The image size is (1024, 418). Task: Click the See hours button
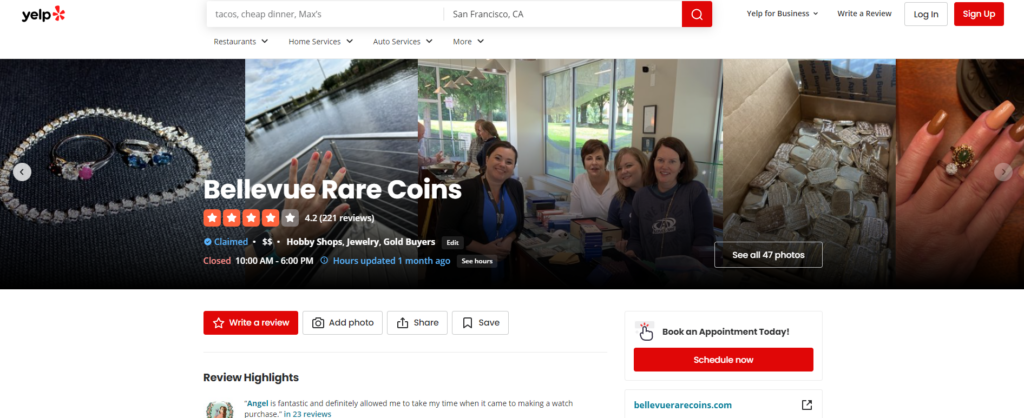(x=477, y=261)
